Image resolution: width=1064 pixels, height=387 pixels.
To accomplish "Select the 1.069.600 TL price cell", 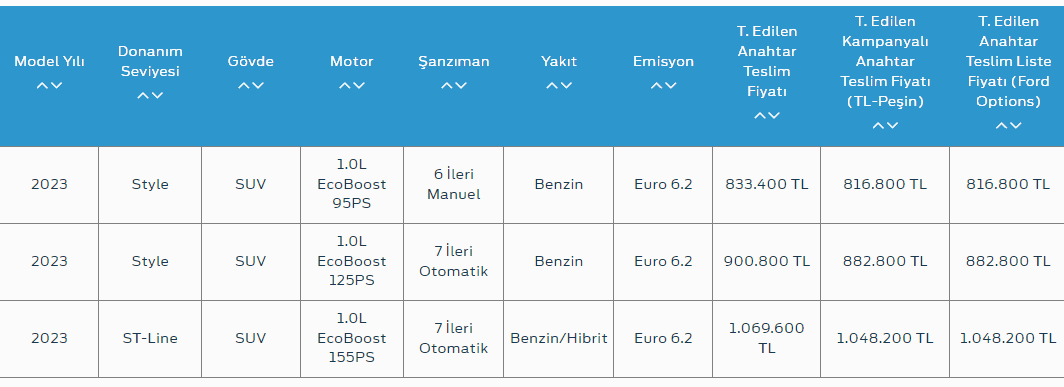I will click(767, 338).
